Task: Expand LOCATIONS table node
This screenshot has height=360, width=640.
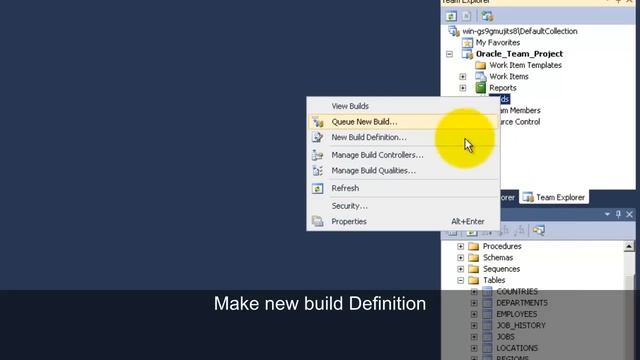Action: coord(473,348)
